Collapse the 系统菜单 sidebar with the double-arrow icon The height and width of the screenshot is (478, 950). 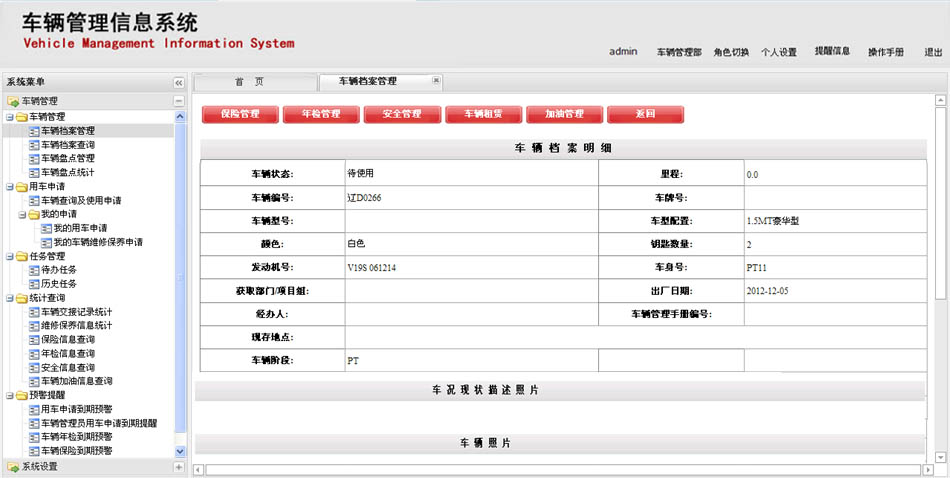(x=179, y=83)
